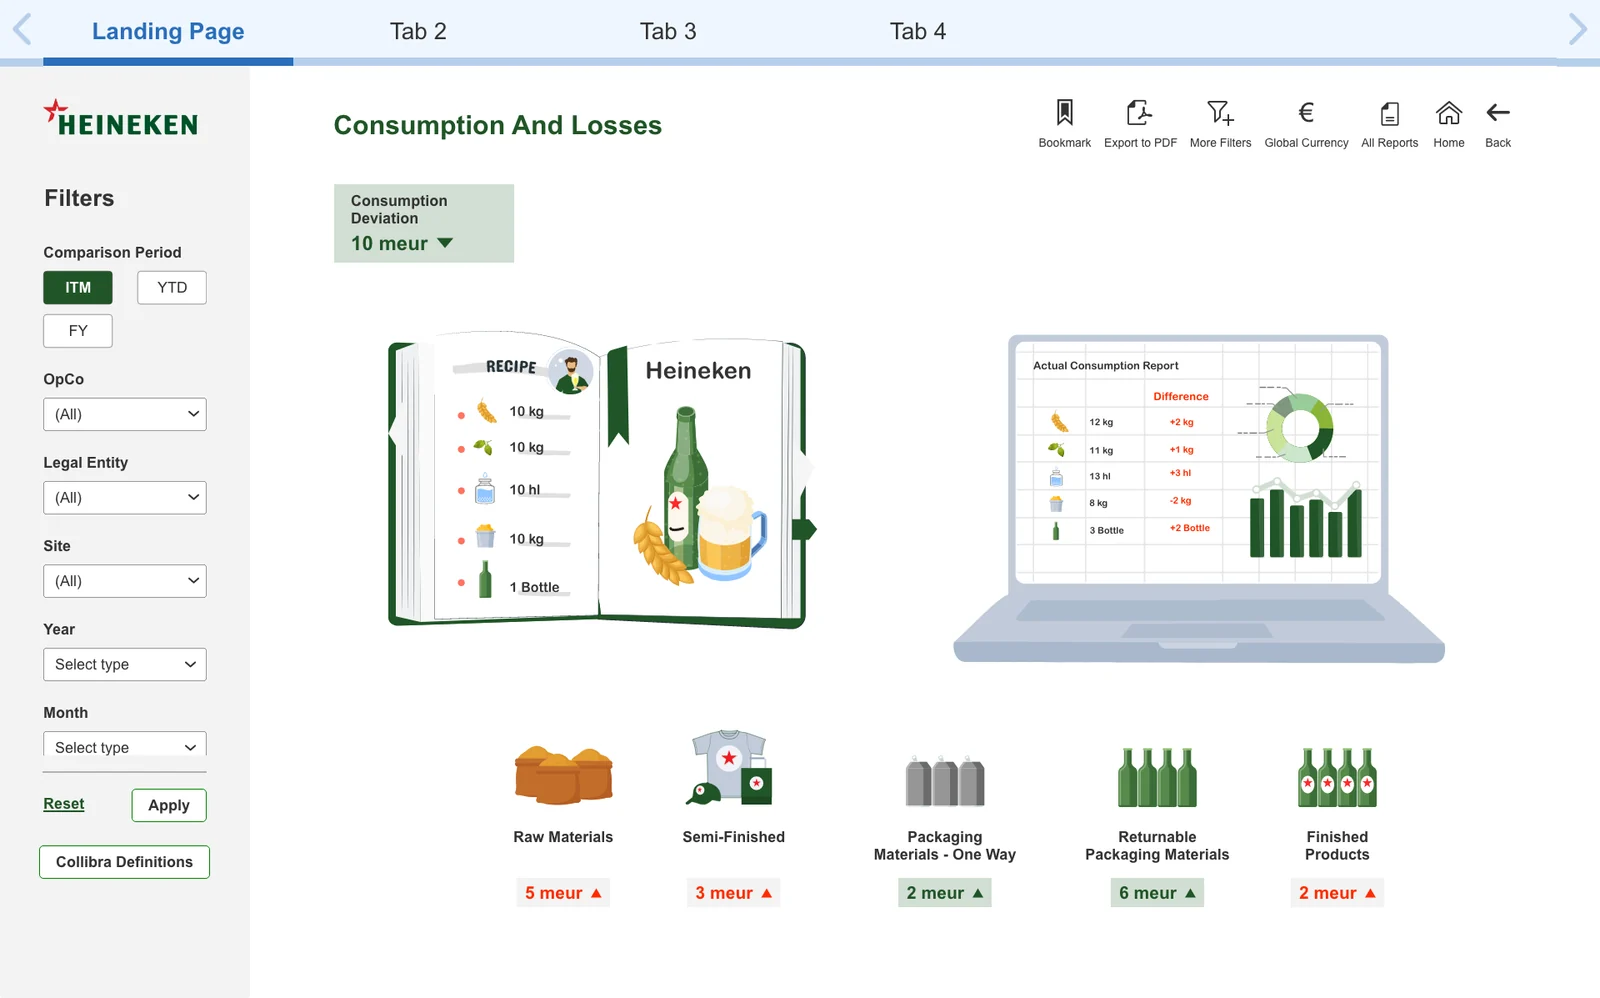Open the More Filters icon
Image resolution: width=1600 pixels, height=998 pixels.
1220,112
